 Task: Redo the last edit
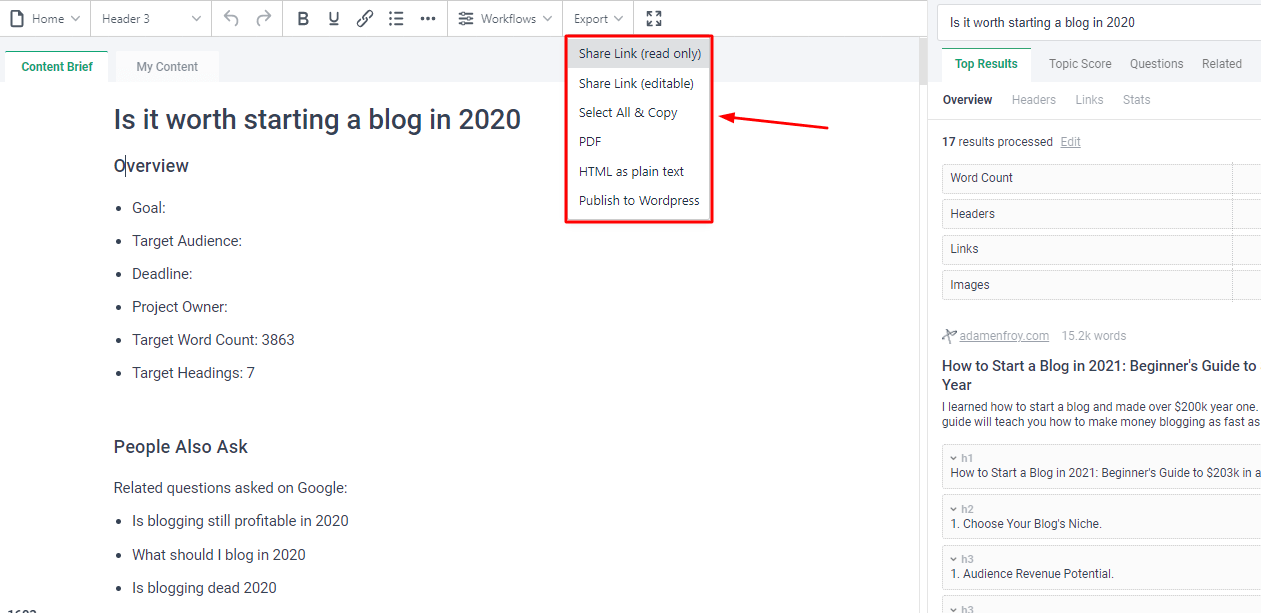pos(263,19)
